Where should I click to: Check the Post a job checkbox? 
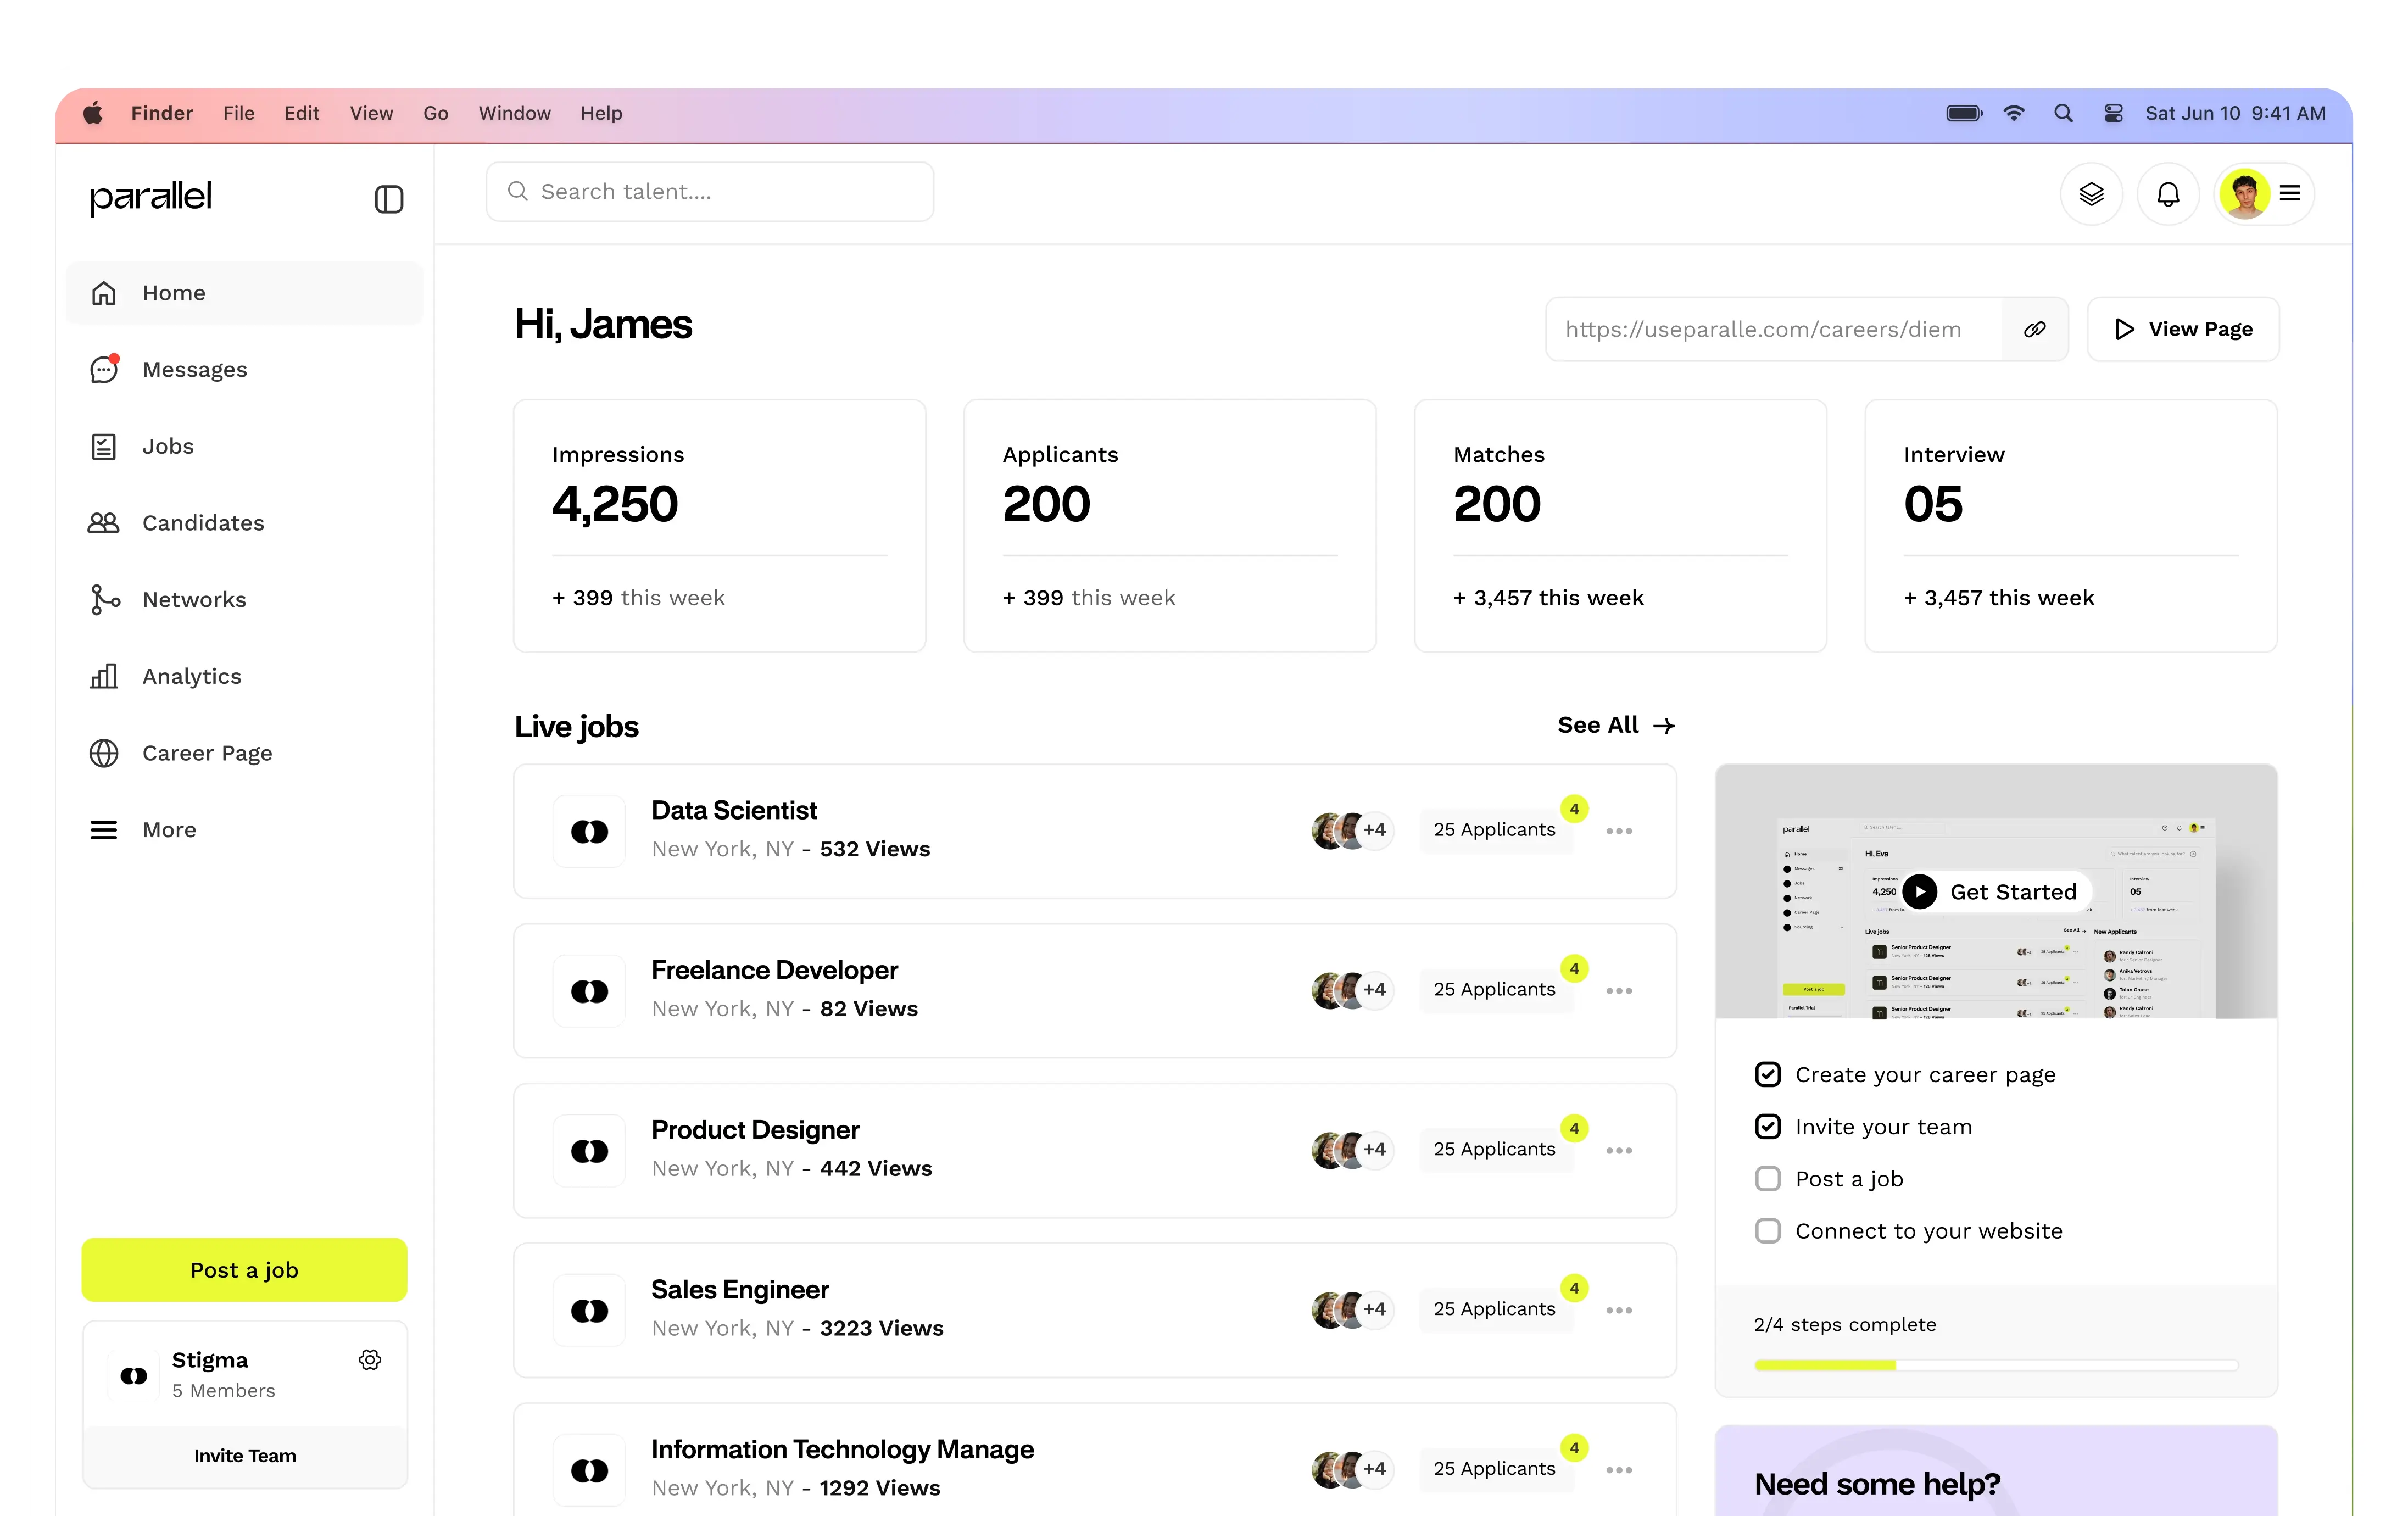point(1767,1179)
